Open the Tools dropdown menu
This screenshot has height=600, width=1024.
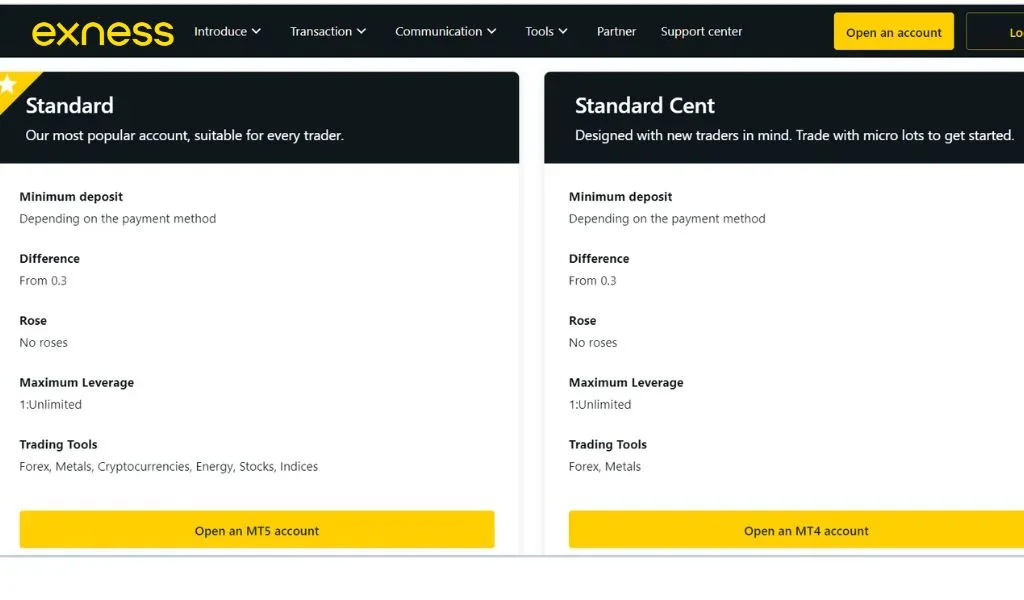click(x=546, y=32)
